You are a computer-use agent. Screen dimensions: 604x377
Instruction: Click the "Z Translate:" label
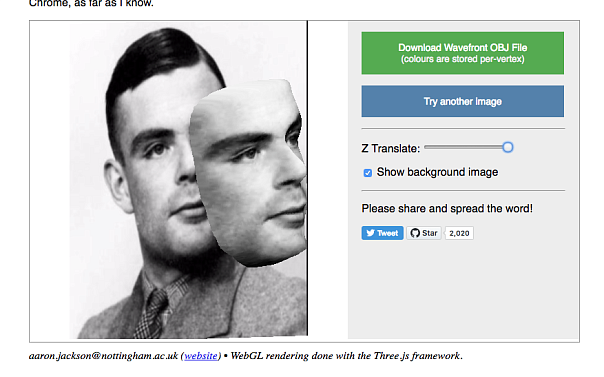[x=391, y=149]
